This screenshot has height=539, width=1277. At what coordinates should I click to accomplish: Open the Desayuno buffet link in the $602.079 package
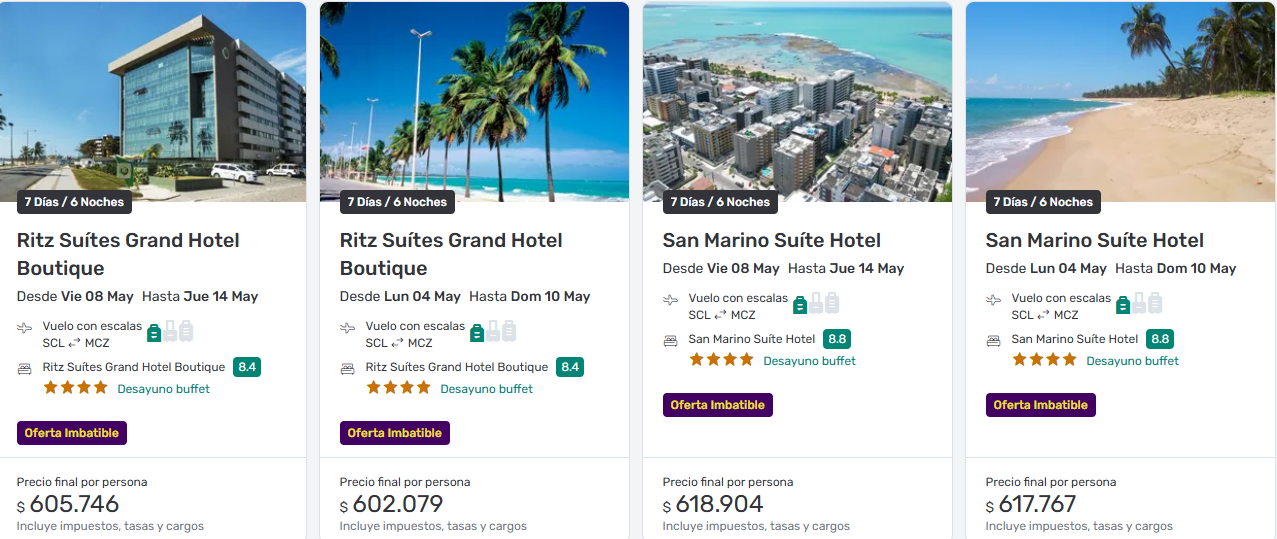(x=486, y=389)
